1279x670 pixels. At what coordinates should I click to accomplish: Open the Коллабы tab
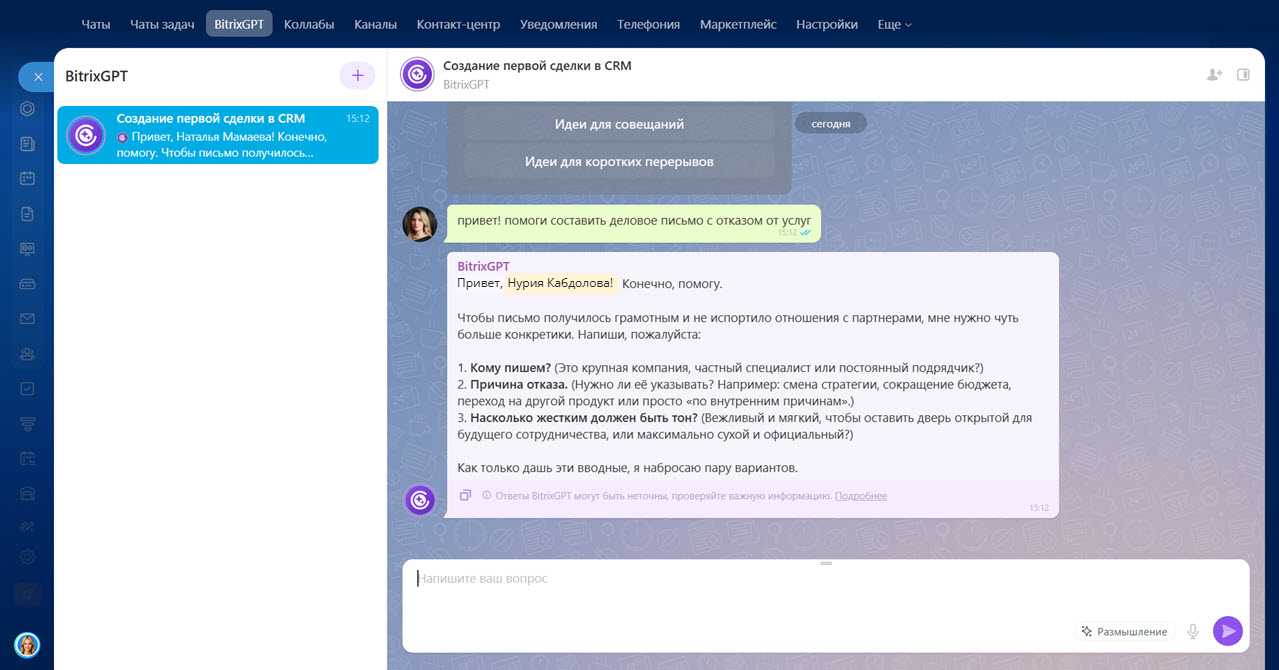click(309, 24)
